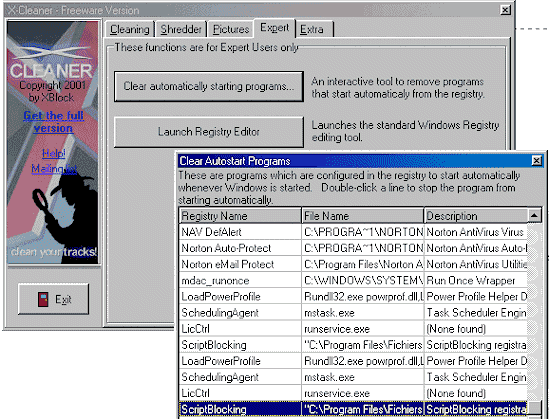Open the Shredder tab

(181, 29)
